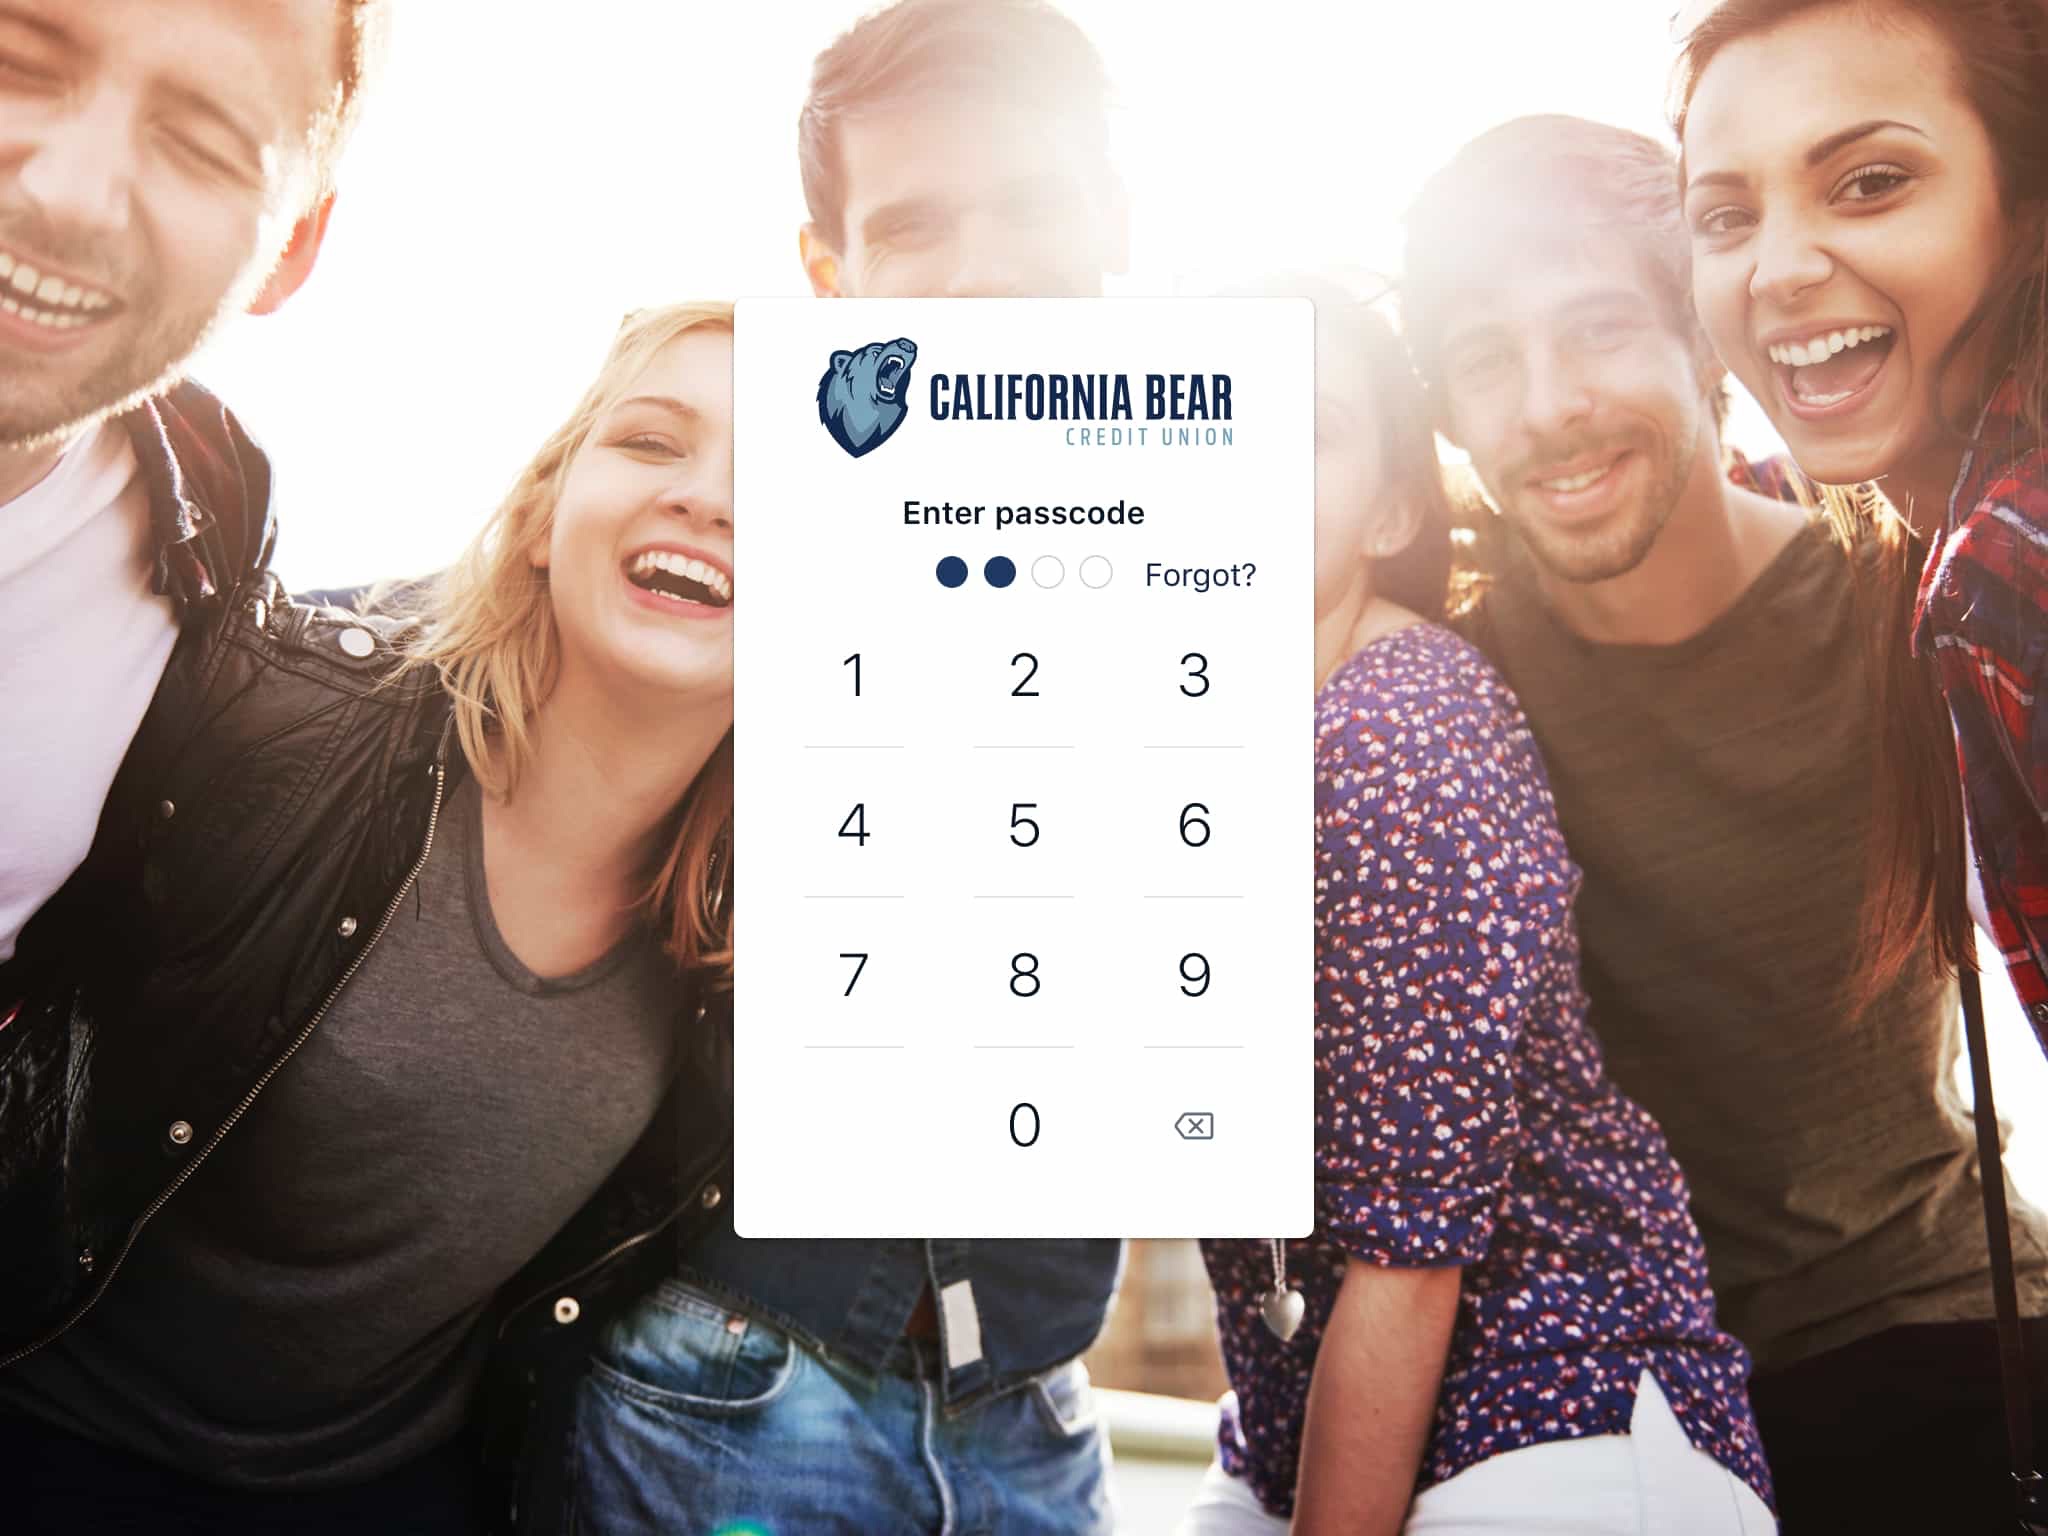Click the number 1 key
The width and height of the screenshot is (2048, 1536).
856,676
